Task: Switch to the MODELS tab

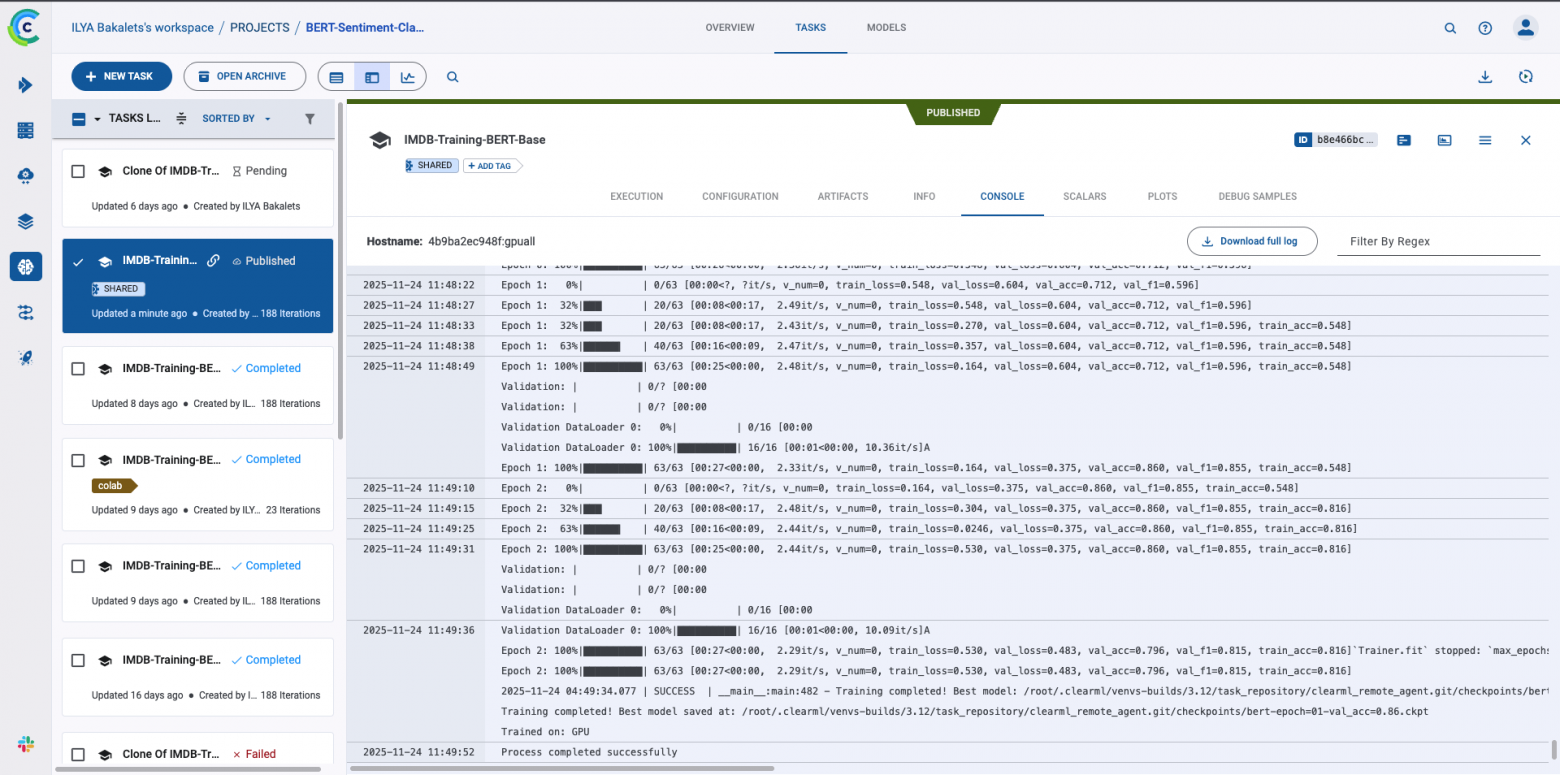Action: pyautogui.click(x=887, y=28)
